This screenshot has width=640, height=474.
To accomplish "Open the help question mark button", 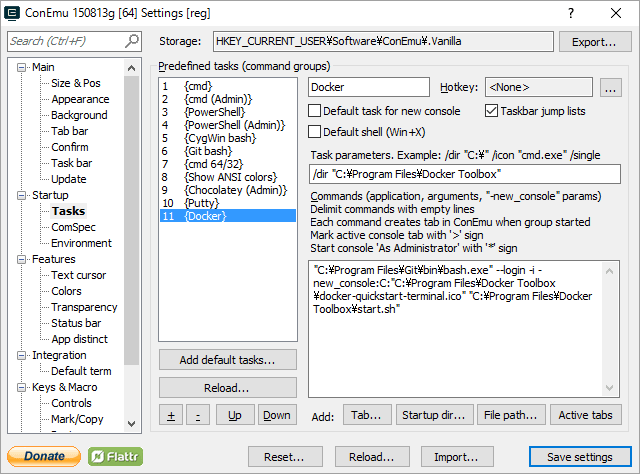I will tap(571, 13).
